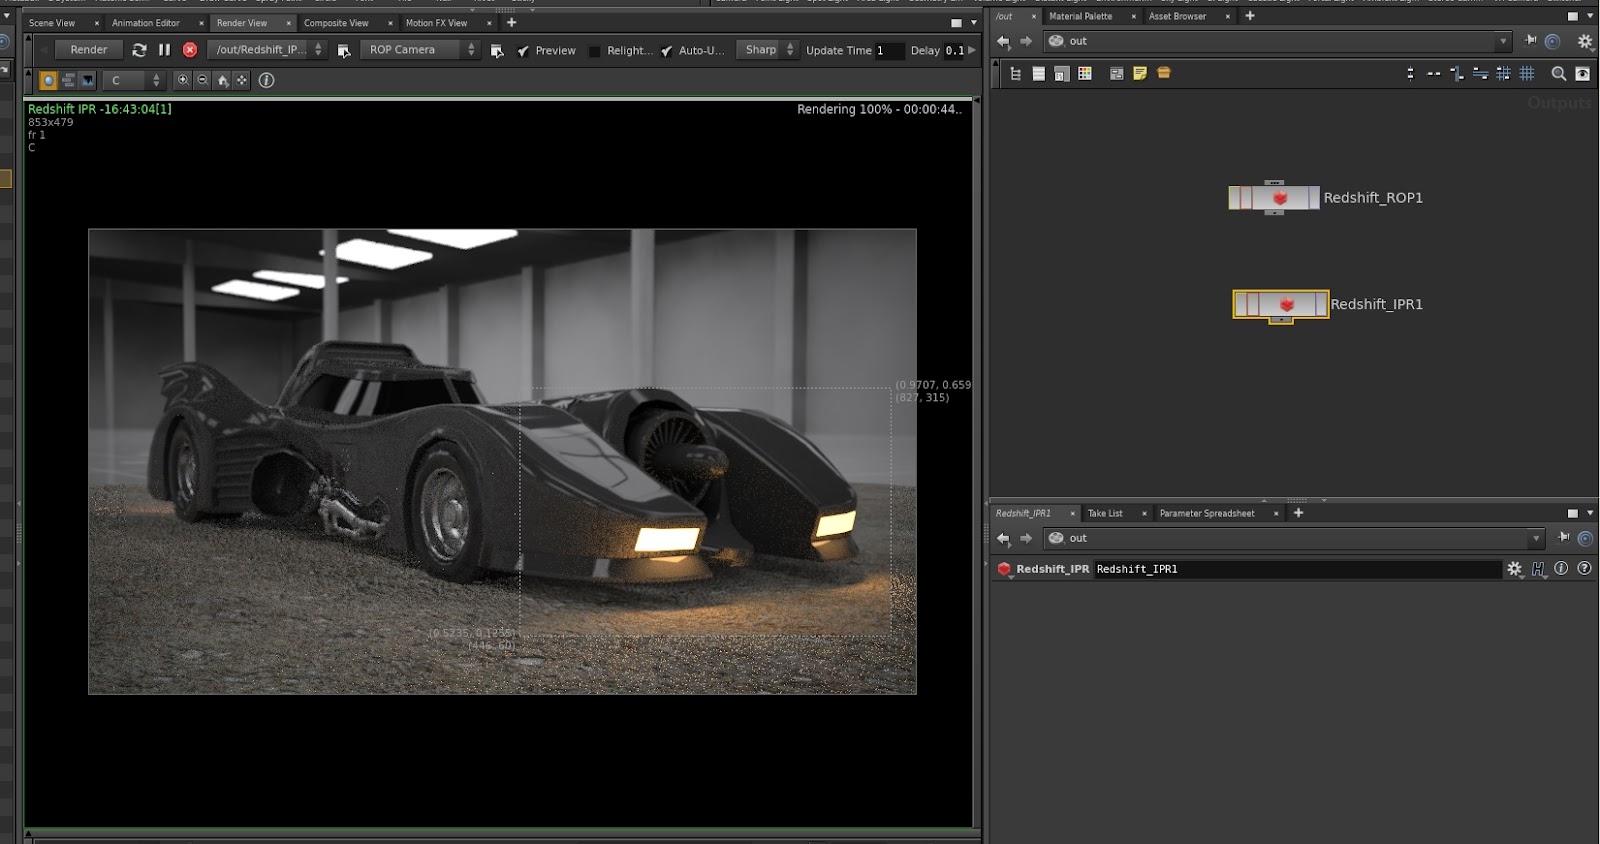Expand the Sharp filter dropdown
Image resolution: width=1600 pixels, height=844 pixels.
pos(768,50)
